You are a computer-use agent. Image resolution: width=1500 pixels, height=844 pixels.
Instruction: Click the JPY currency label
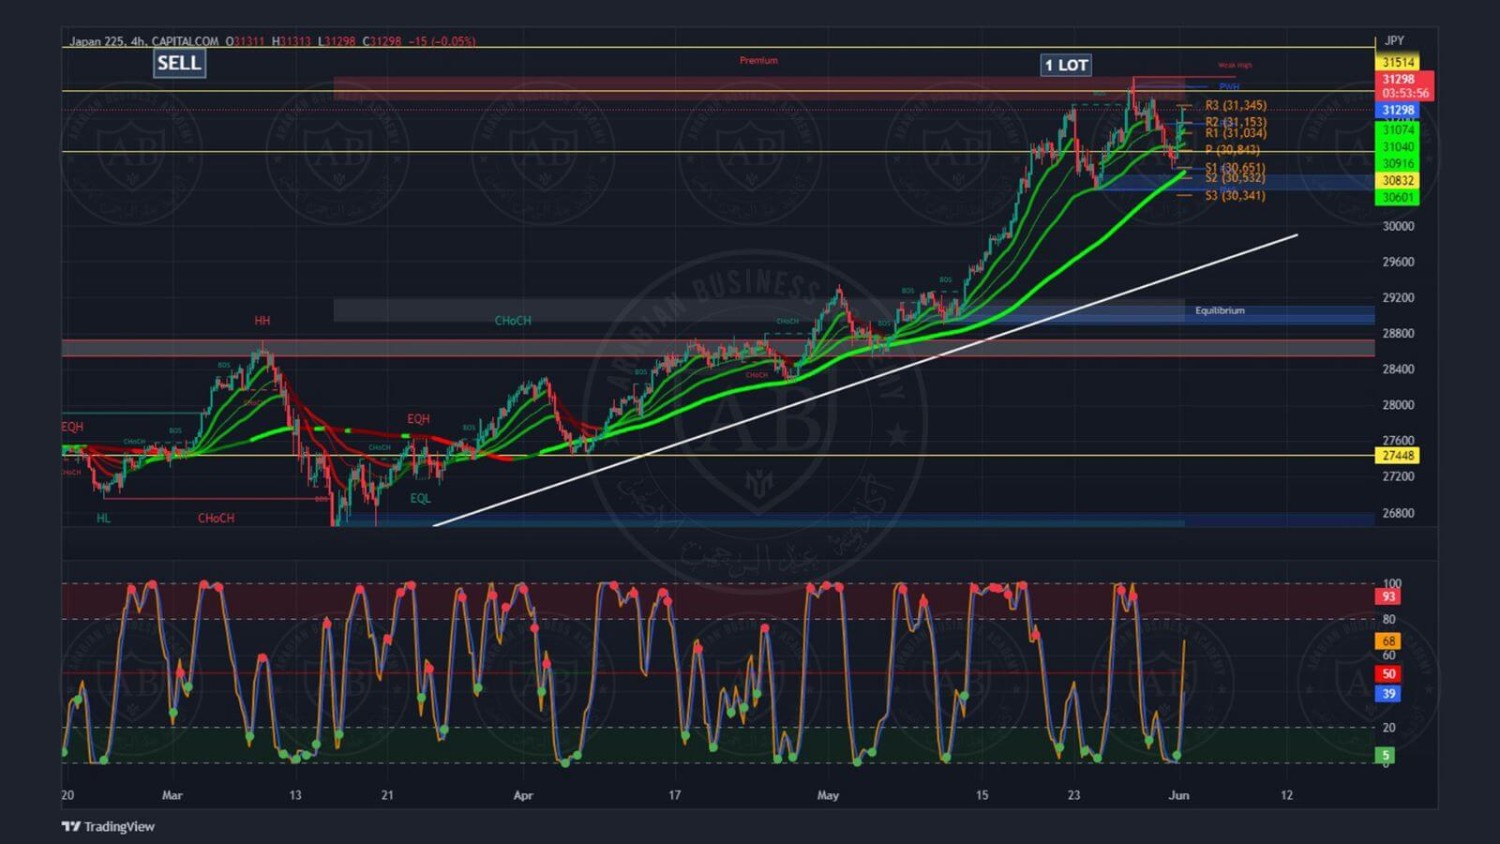point(1394,41)
